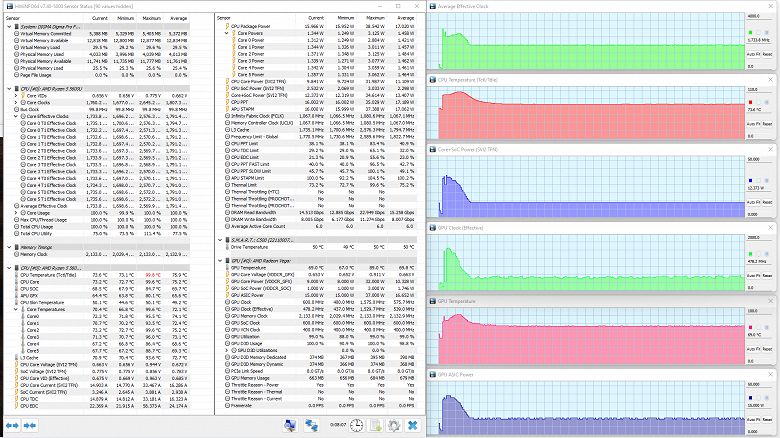The image size is (780, 438).
Task: Click Reset in Average Effective Clock graph
Action: (x=767, y=54)
